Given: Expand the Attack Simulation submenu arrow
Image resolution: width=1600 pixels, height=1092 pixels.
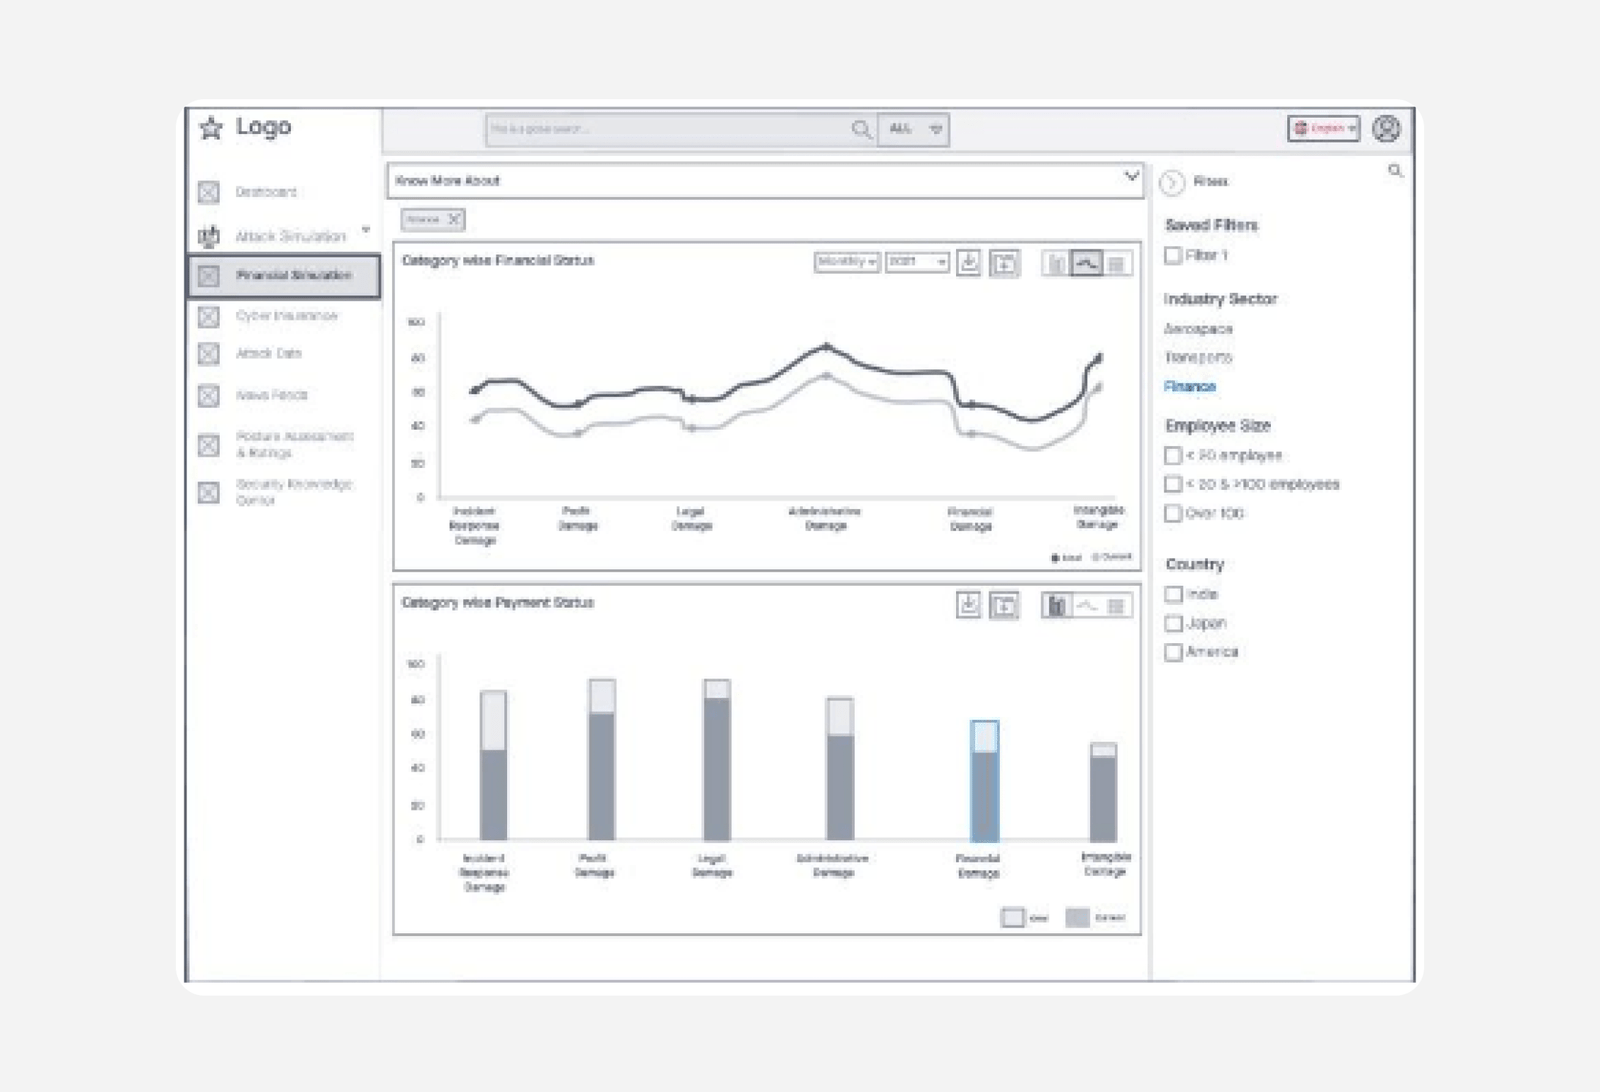Looking at the screenshot, I should tap(366, 231).
